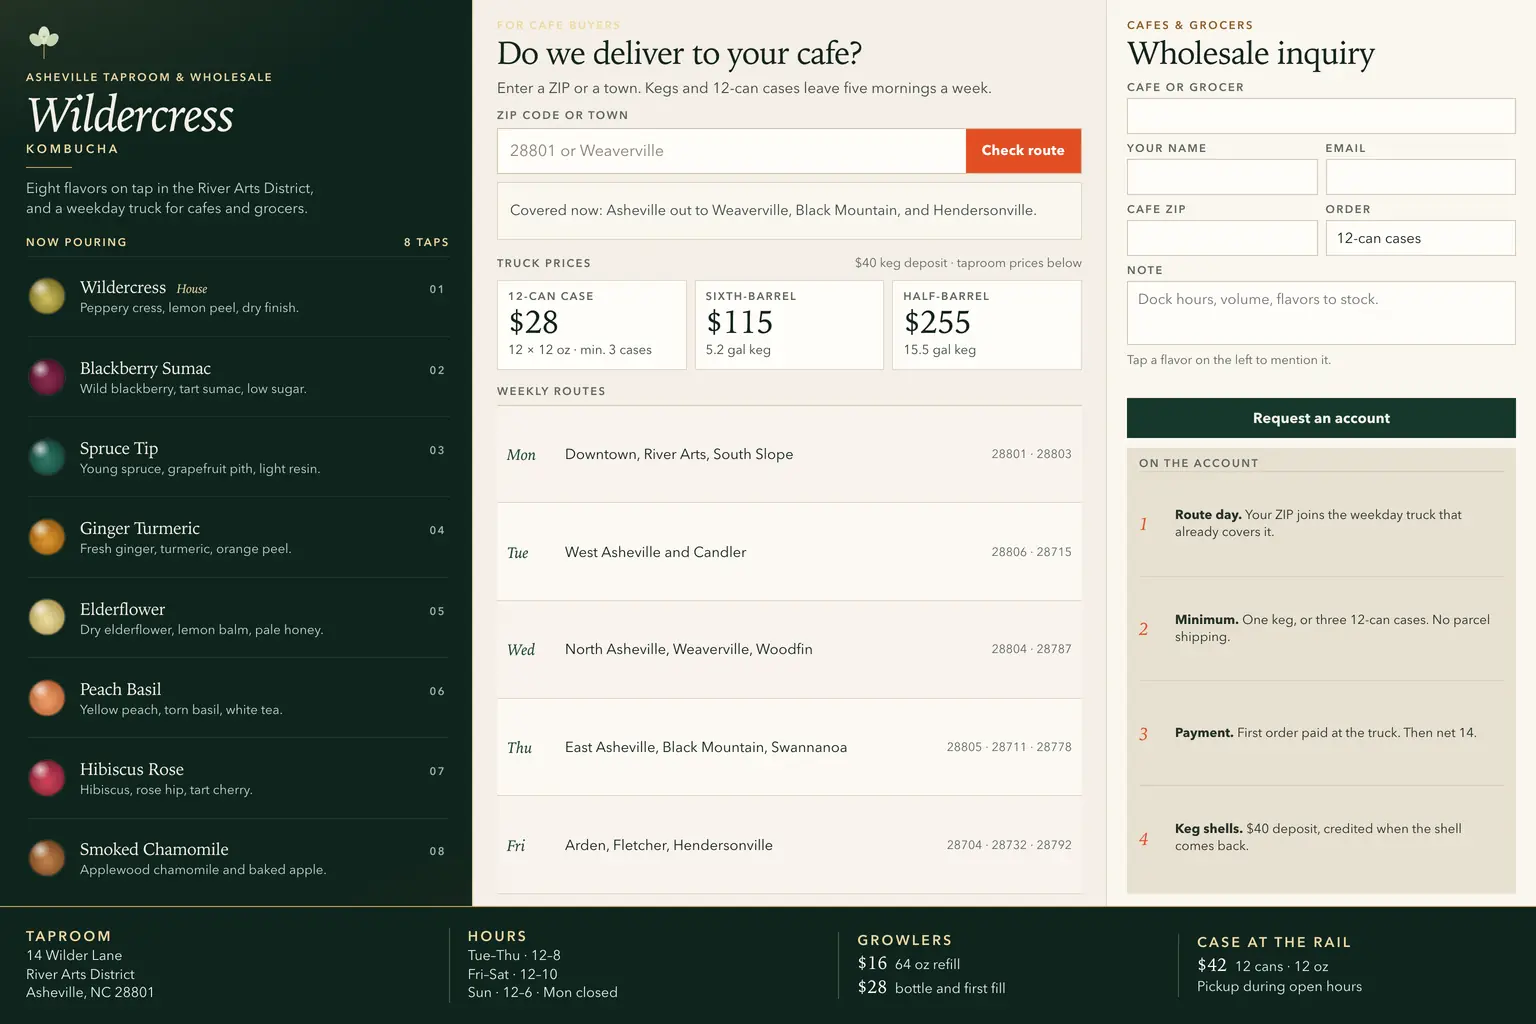Click the Minimum order account note
1536x1024 pixels.
(x=1321, y=629)
